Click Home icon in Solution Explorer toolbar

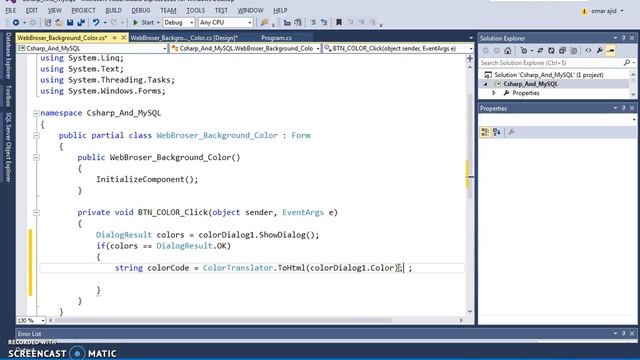tap(507, 51)
